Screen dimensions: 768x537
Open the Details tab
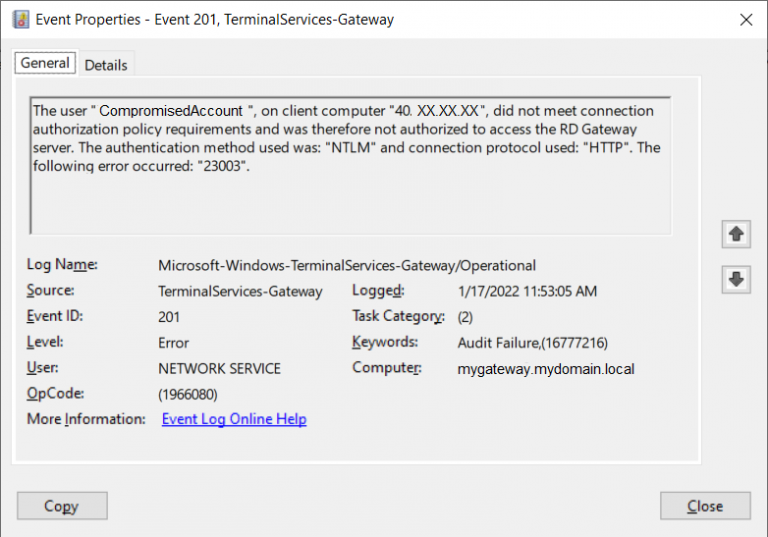click(x=106, y=65)
